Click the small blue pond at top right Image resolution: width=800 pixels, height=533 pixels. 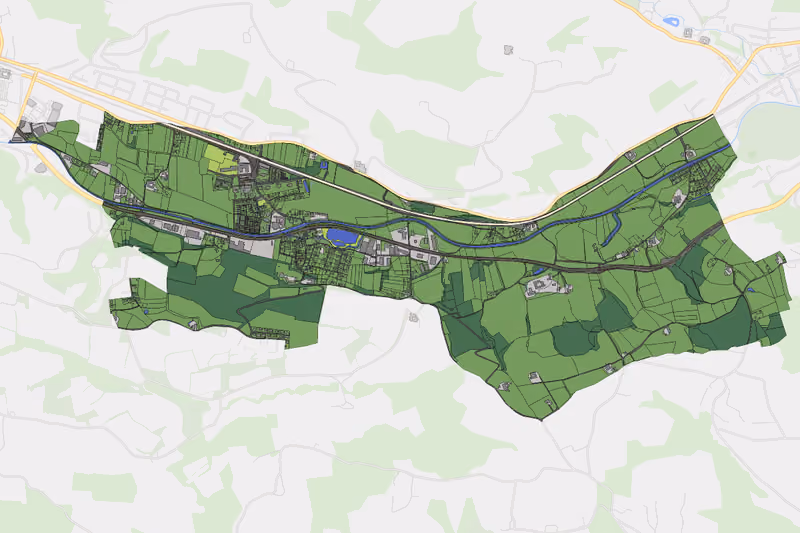click(669, 21)
